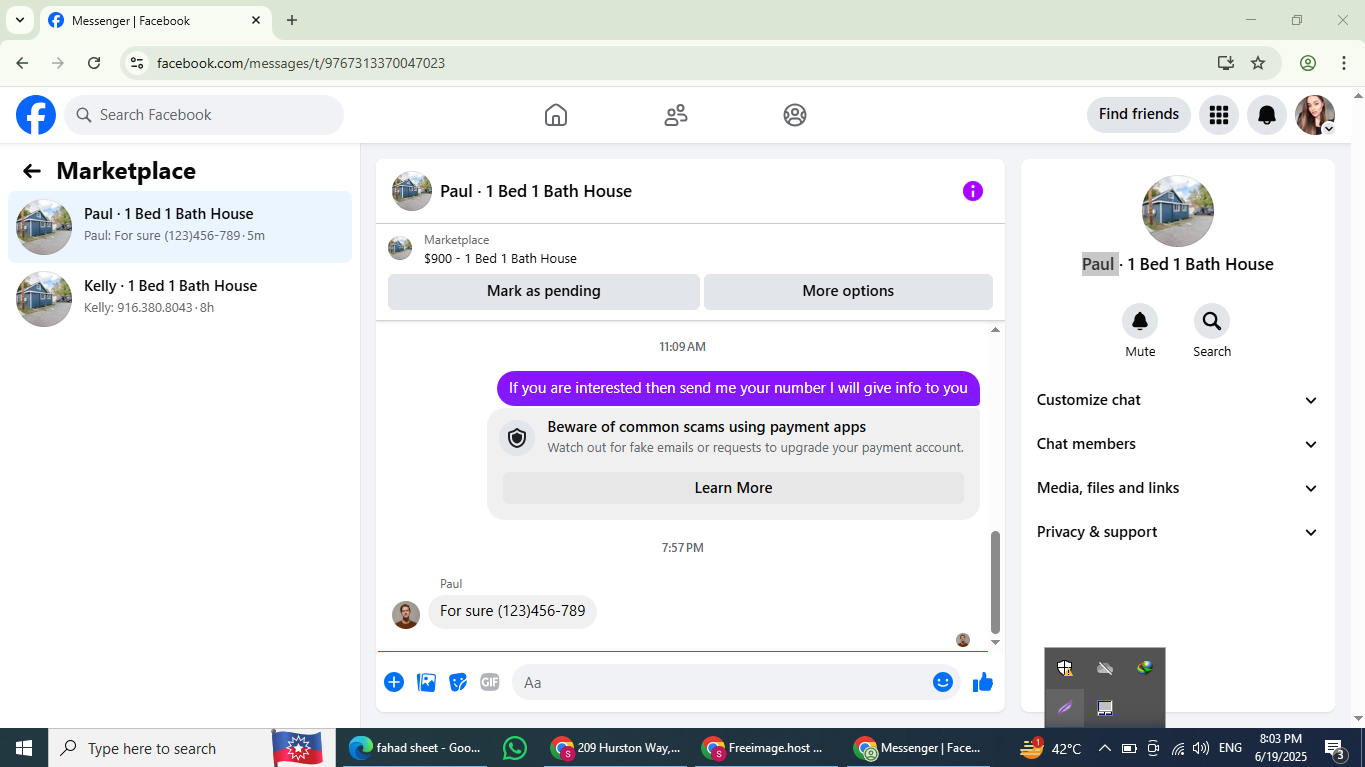The width and height of the screenshot is (1365, 767).
Task: Navigate back in Chrome
Action: tap(22, 63)
